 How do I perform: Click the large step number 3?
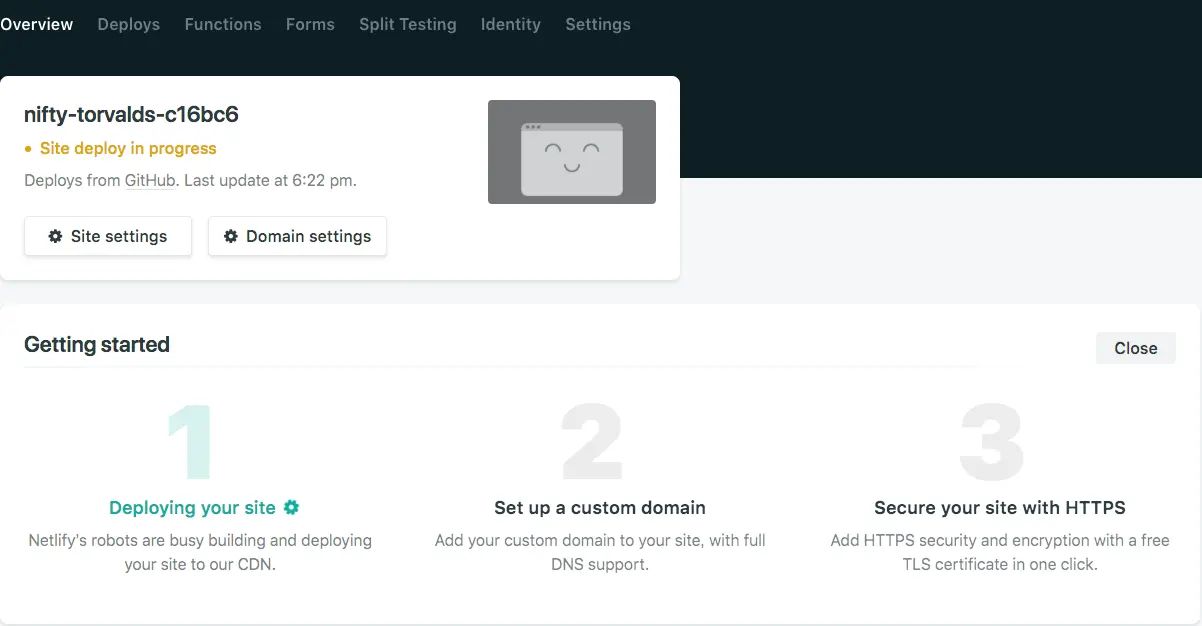click(x=992, y=442)
